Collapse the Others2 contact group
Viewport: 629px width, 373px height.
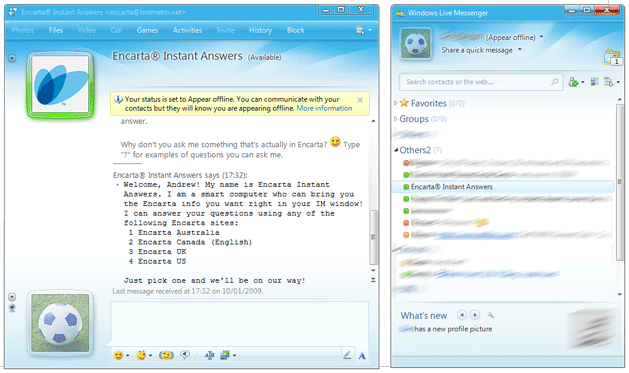[396, 150]
